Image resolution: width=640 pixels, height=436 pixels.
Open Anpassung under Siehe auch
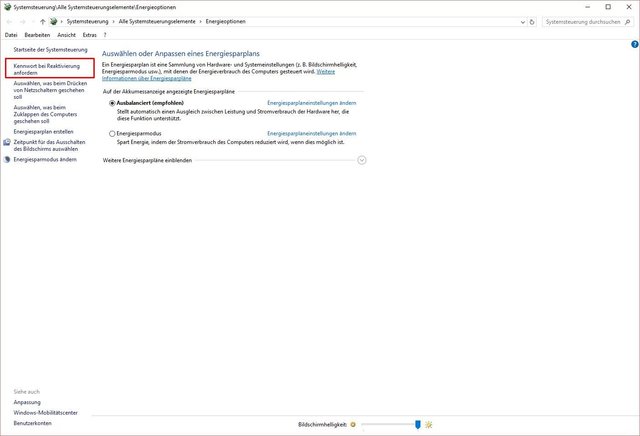coord(27,403)
